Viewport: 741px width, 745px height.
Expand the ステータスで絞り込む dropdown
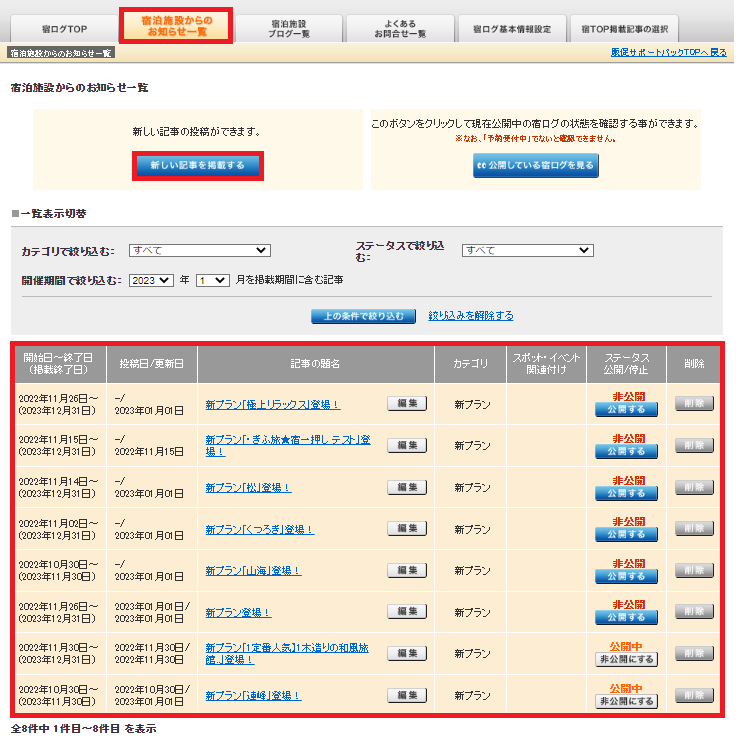pyautogui.click(x=527, y=251)
